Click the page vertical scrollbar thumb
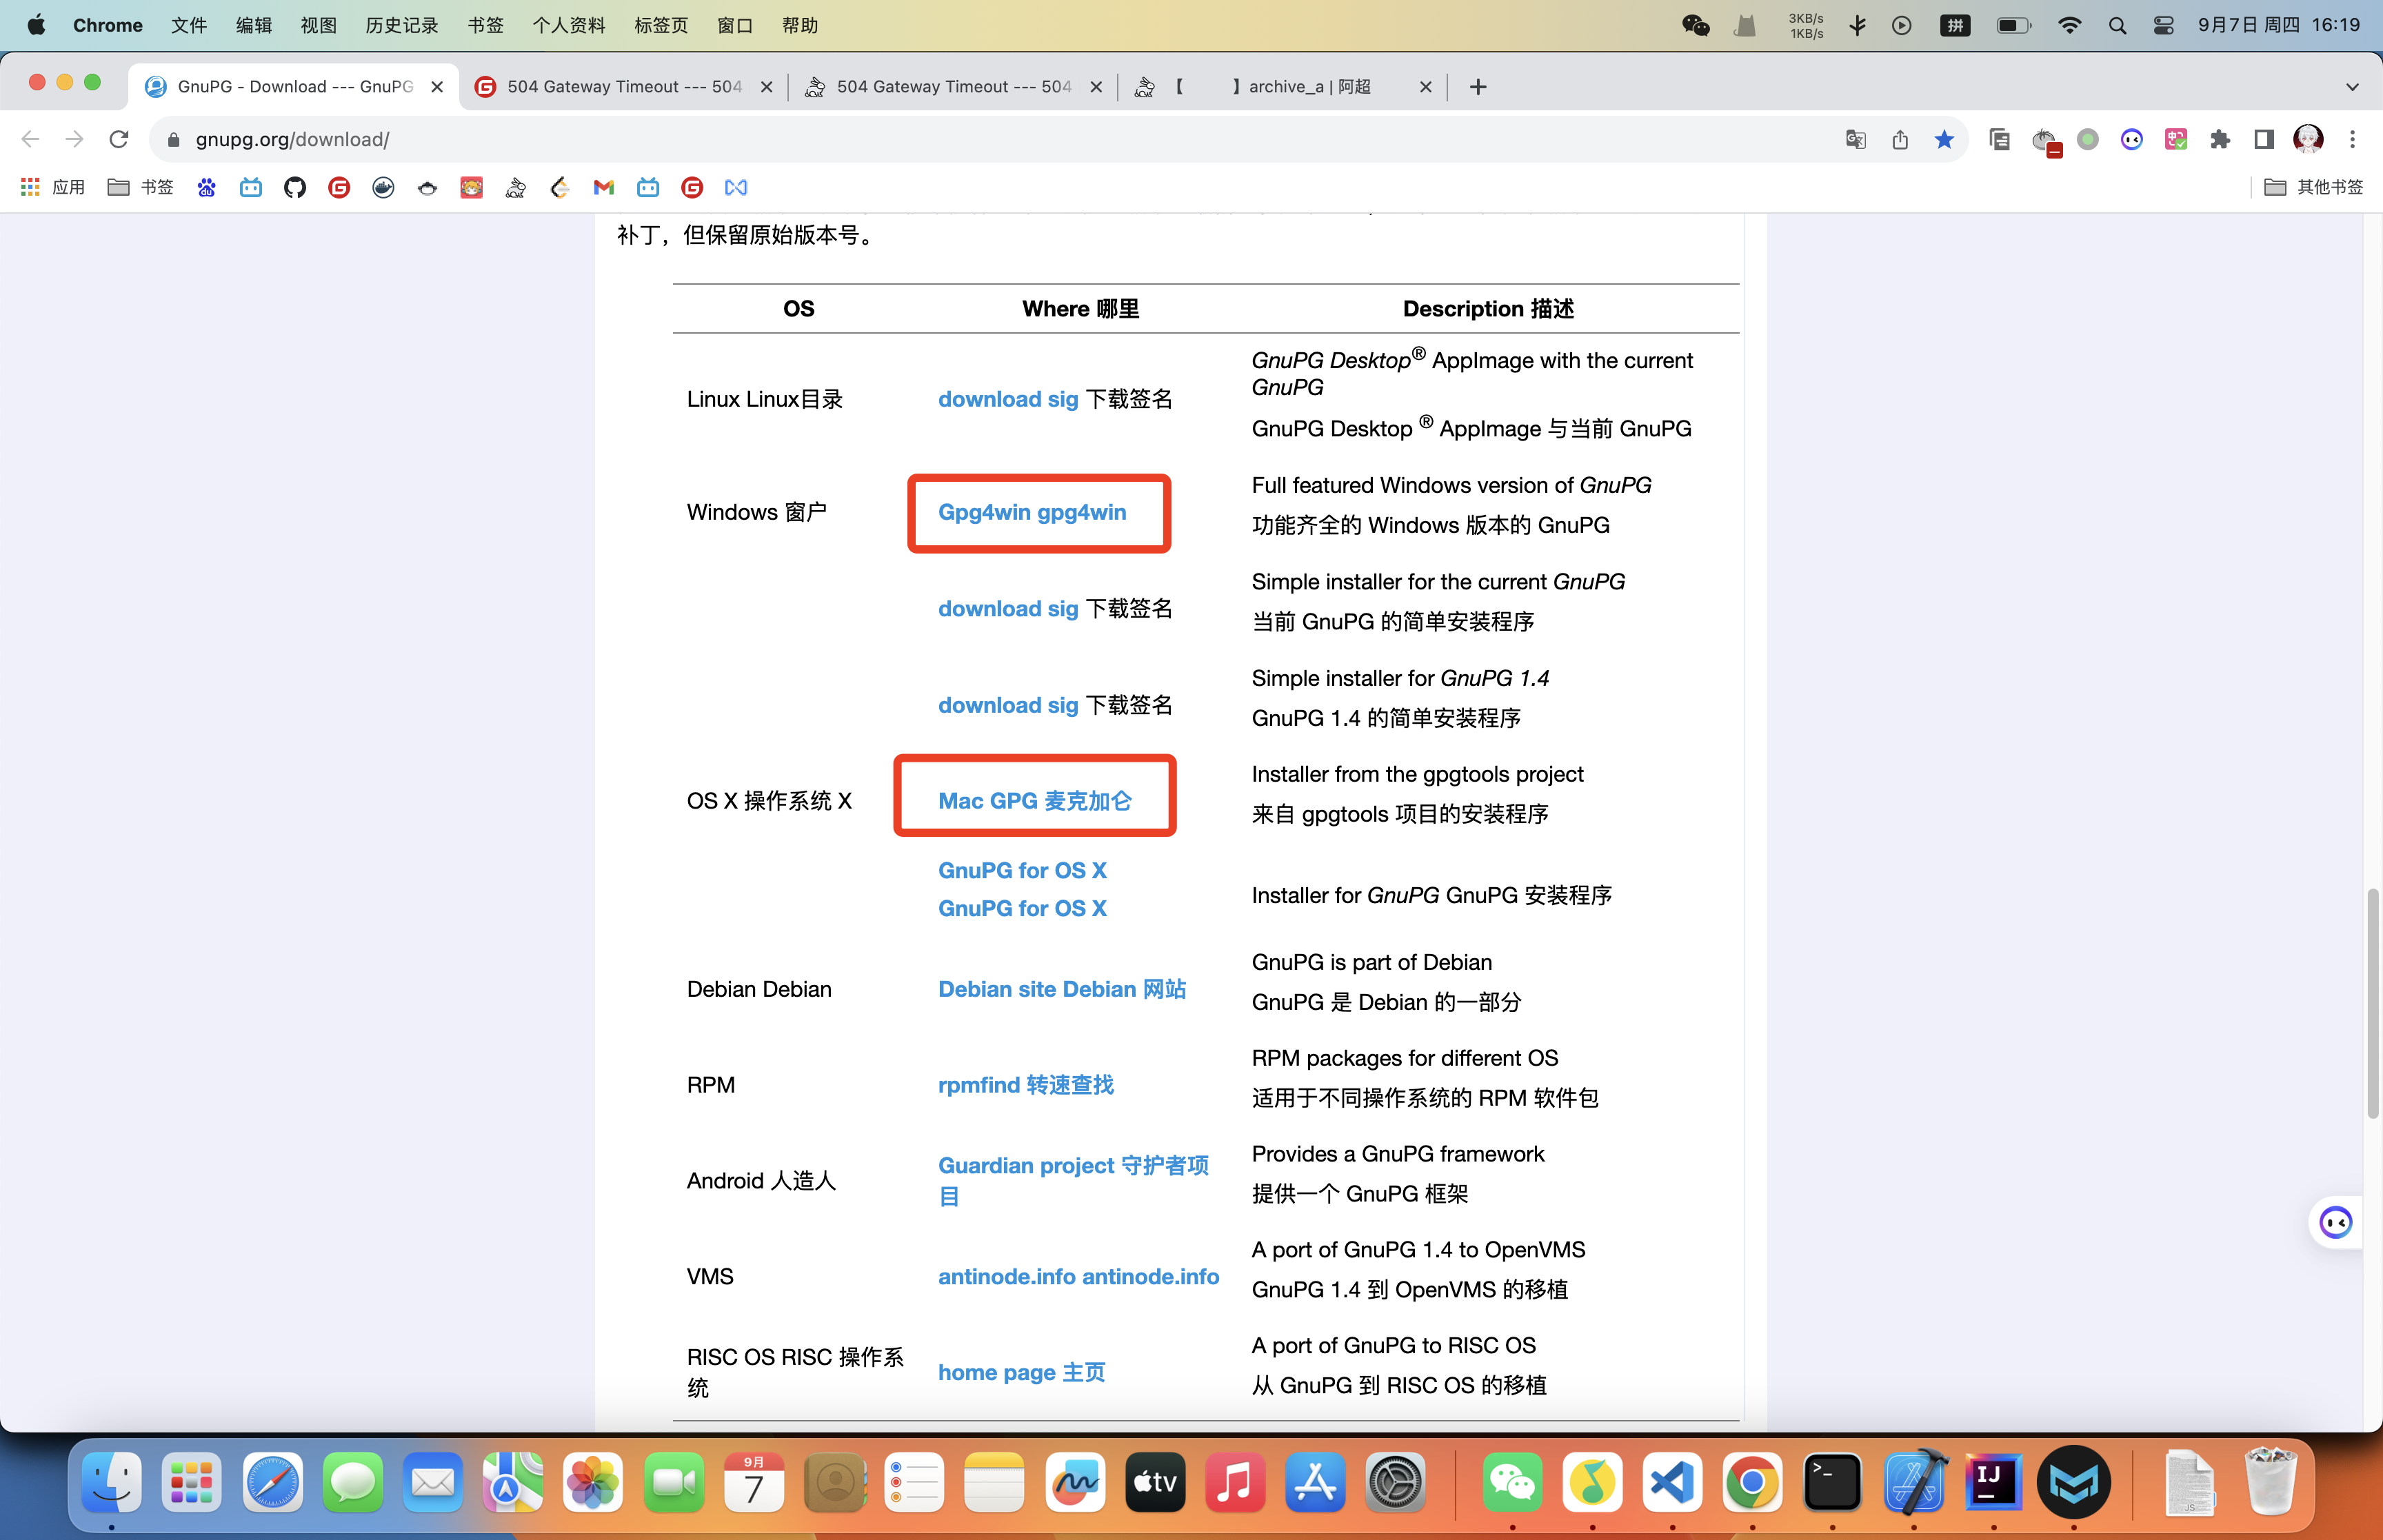The width and height of the screenshot is (2383, 1540). tap(2372, 1003)
